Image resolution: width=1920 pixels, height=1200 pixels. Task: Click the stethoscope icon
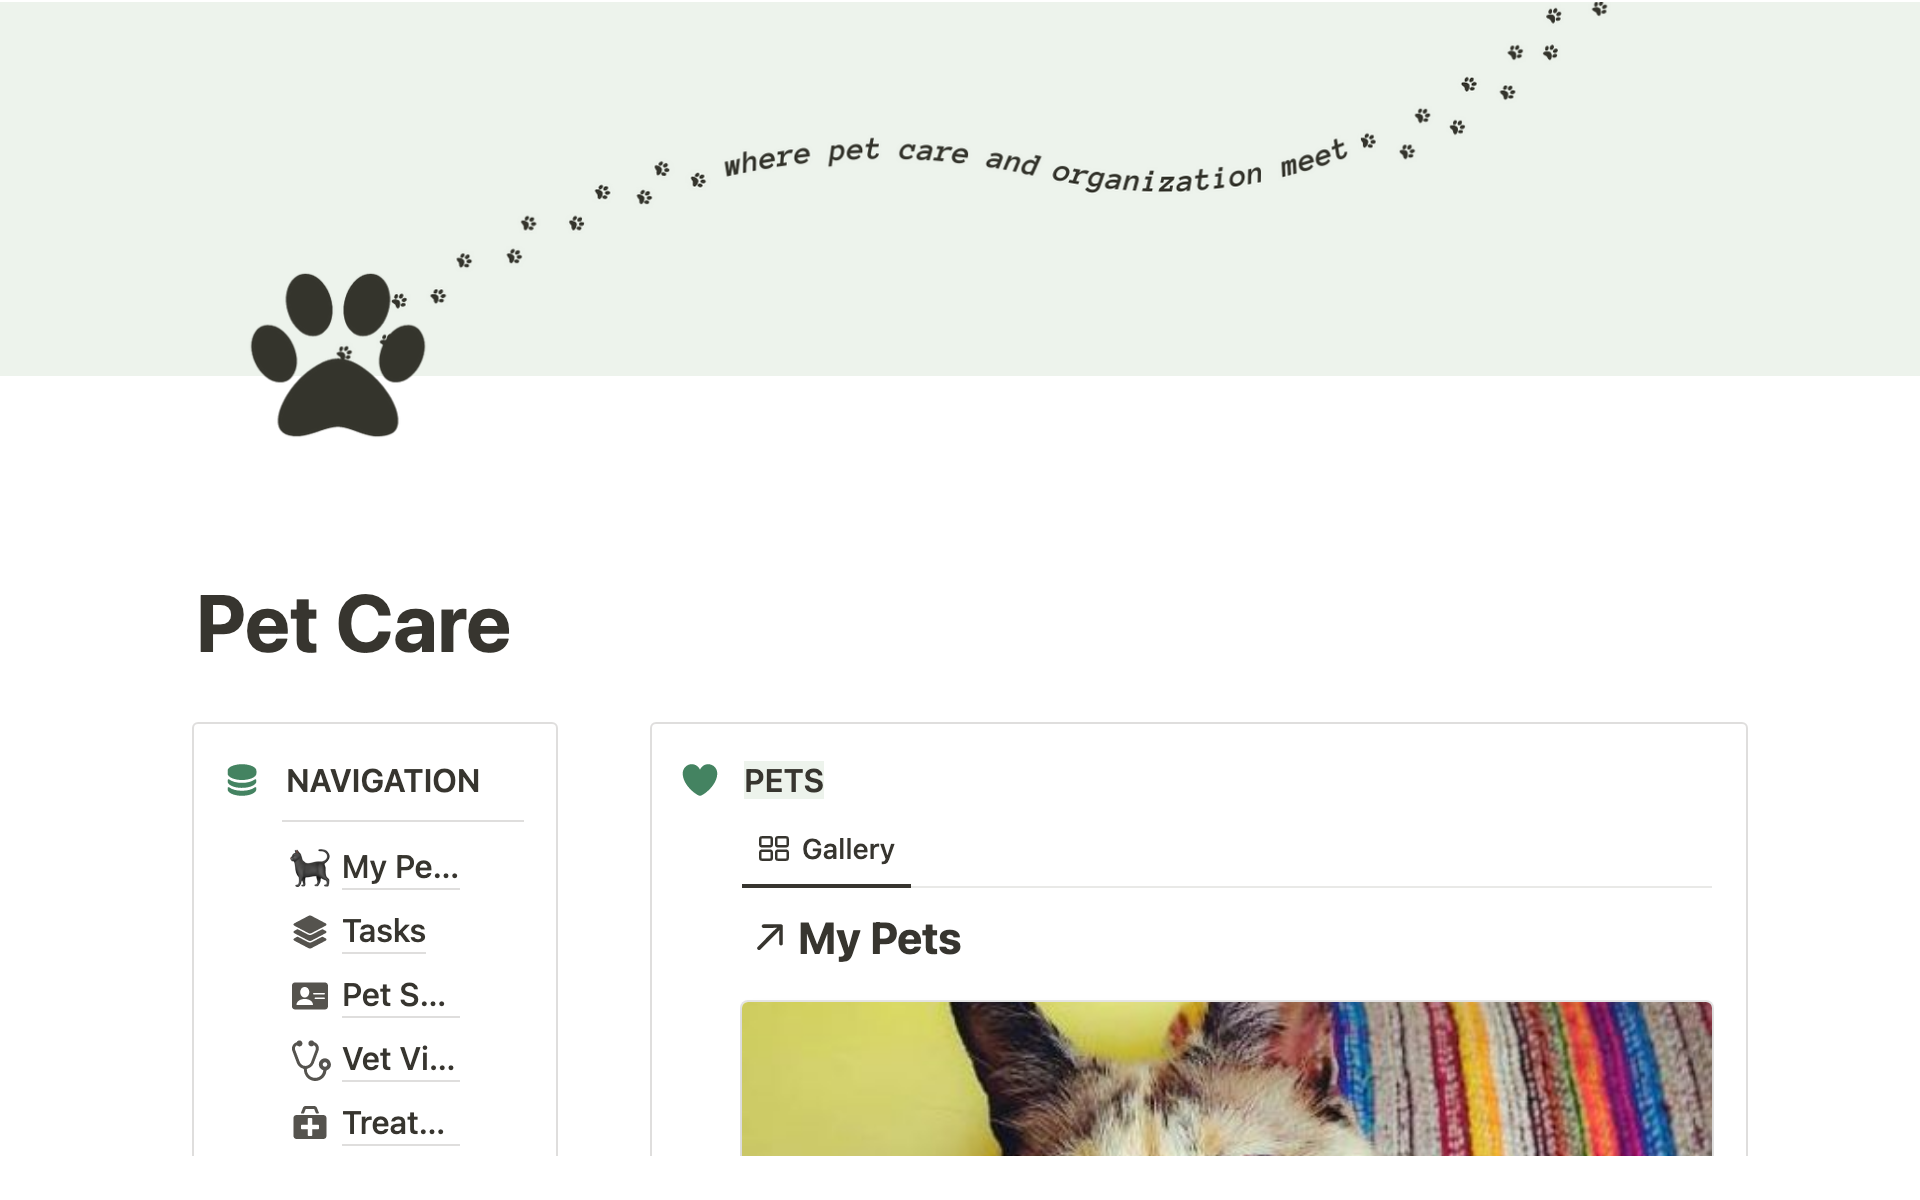[310, 1059]
